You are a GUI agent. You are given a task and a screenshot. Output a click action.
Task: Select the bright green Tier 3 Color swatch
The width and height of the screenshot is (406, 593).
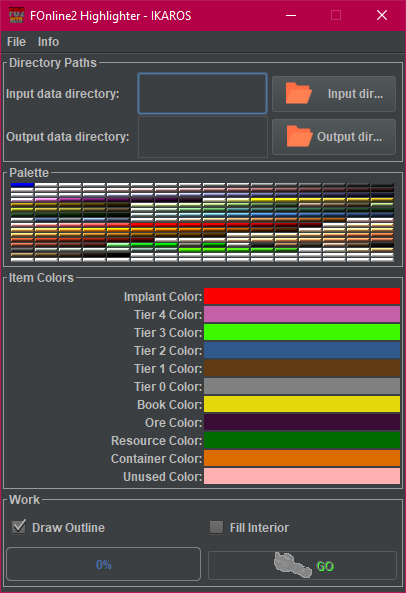click(x=302, y=332)
